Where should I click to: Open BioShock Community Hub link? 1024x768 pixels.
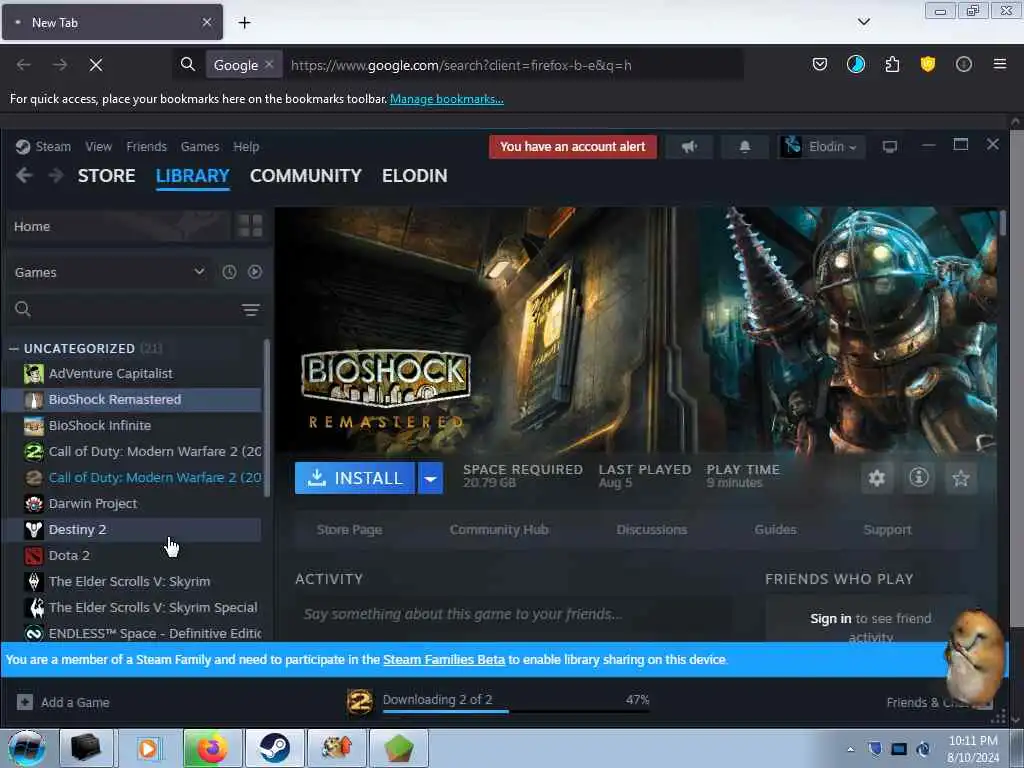499,530
